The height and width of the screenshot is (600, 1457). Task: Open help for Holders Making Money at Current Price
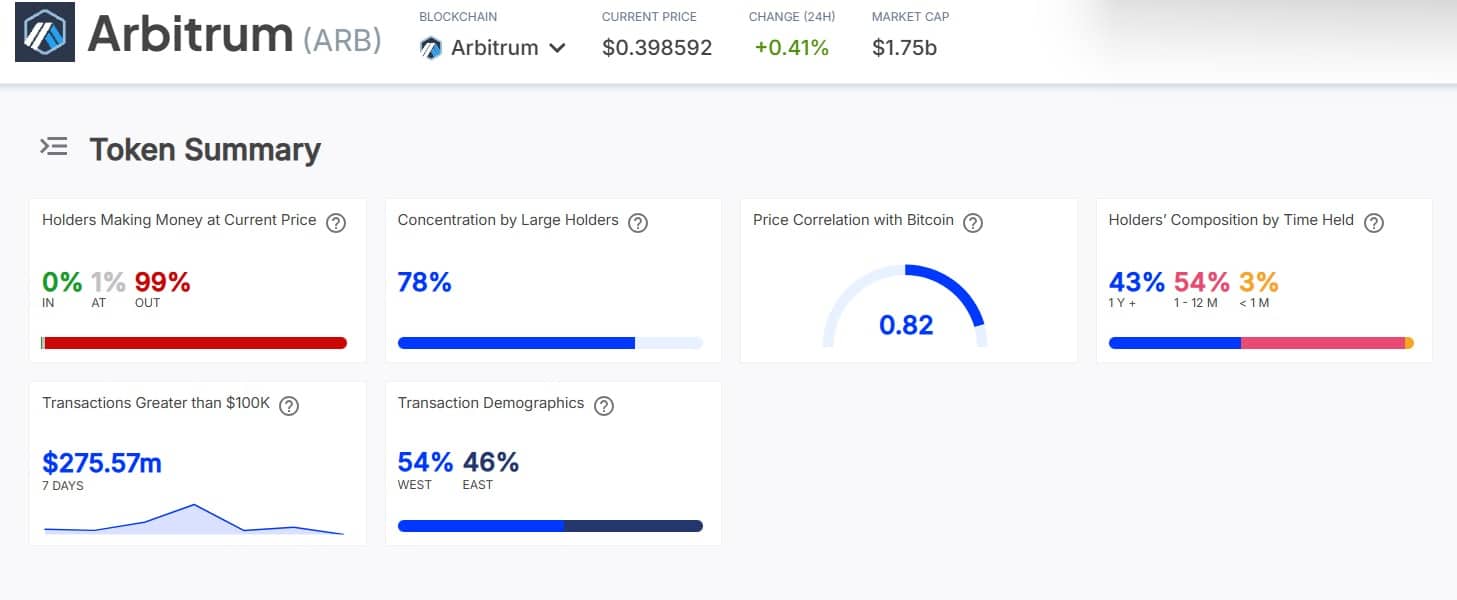(336, 223)
